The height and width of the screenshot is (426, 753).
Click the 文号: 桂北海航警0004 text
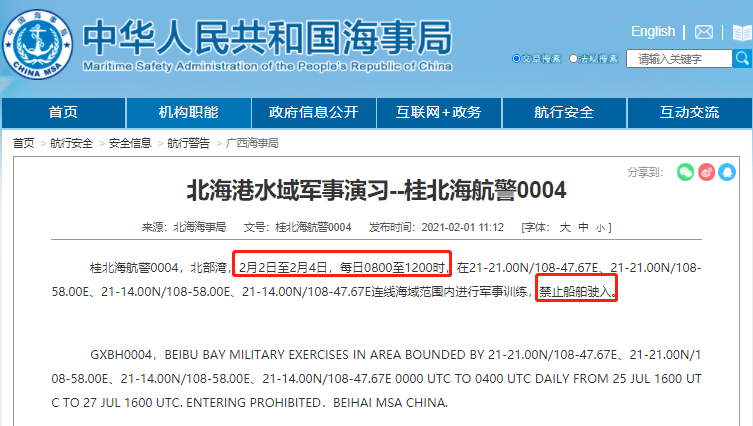pyautogui.click(x=297, y=227)
